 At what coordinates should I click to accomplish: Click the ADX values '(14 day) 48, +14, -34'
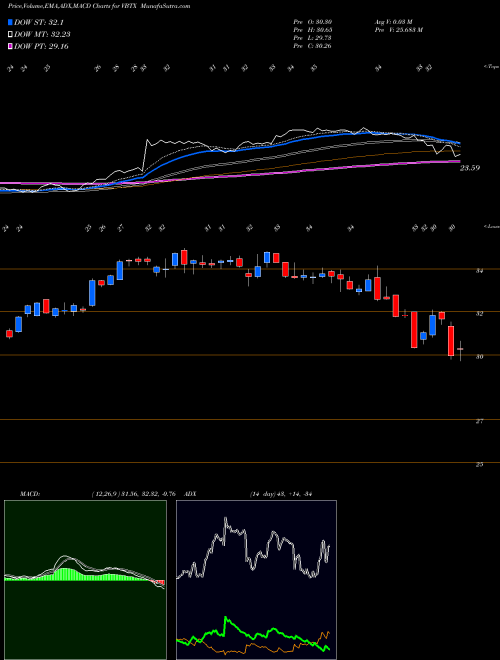(280, 494)
